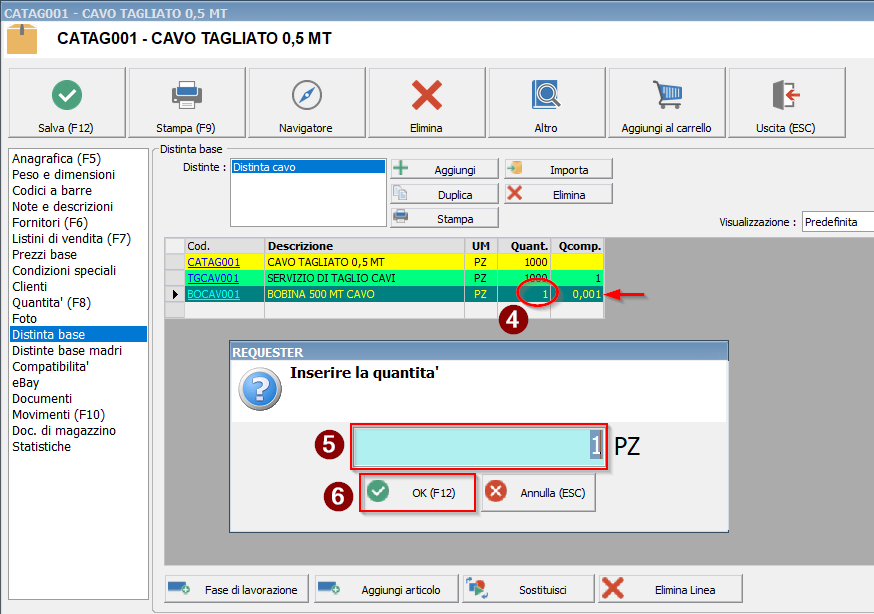
Task: Click the green Salva (F12) checkmark icon
Action: [67, 96]
